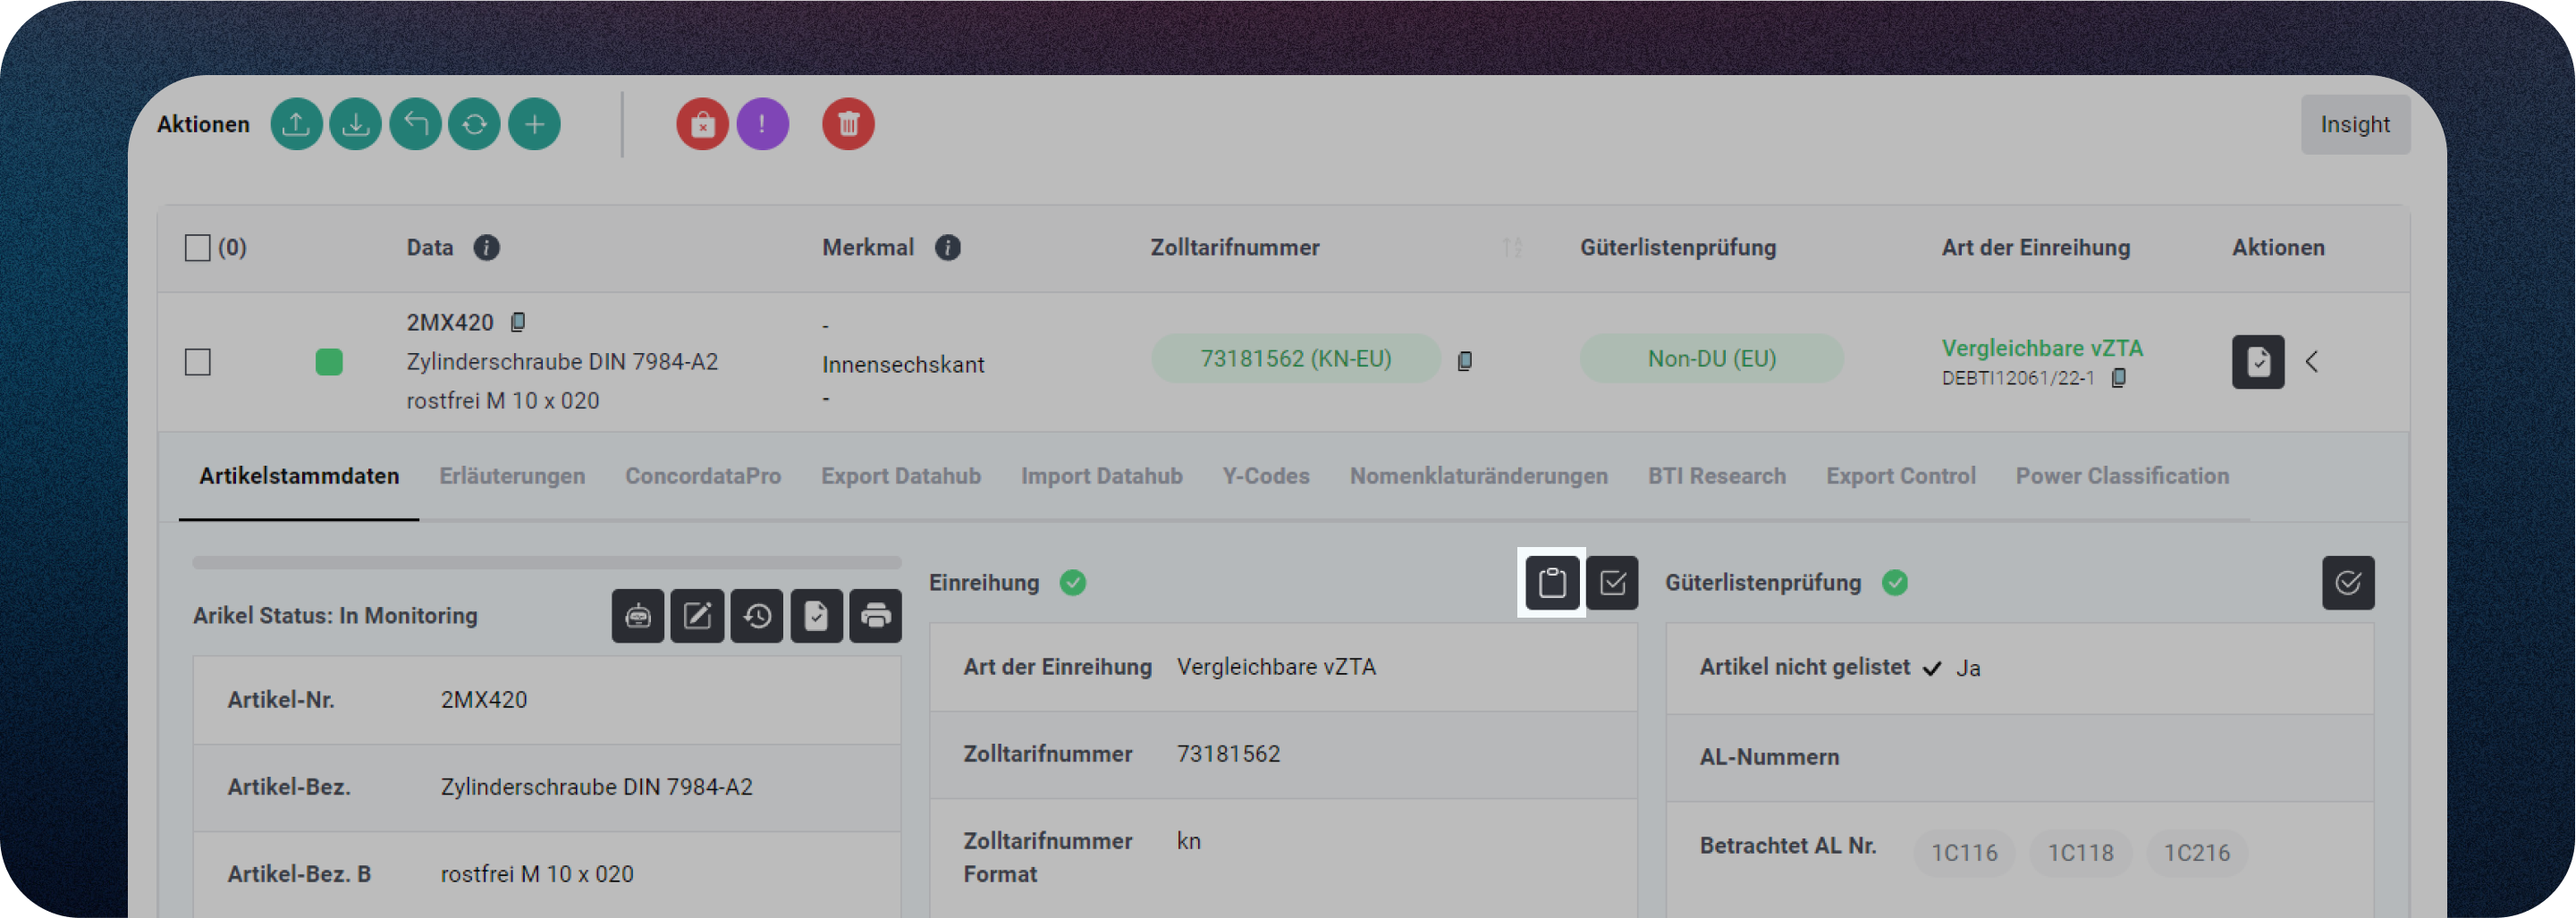Open the history clock icon
2576x918 pixels.
[757, 616]
